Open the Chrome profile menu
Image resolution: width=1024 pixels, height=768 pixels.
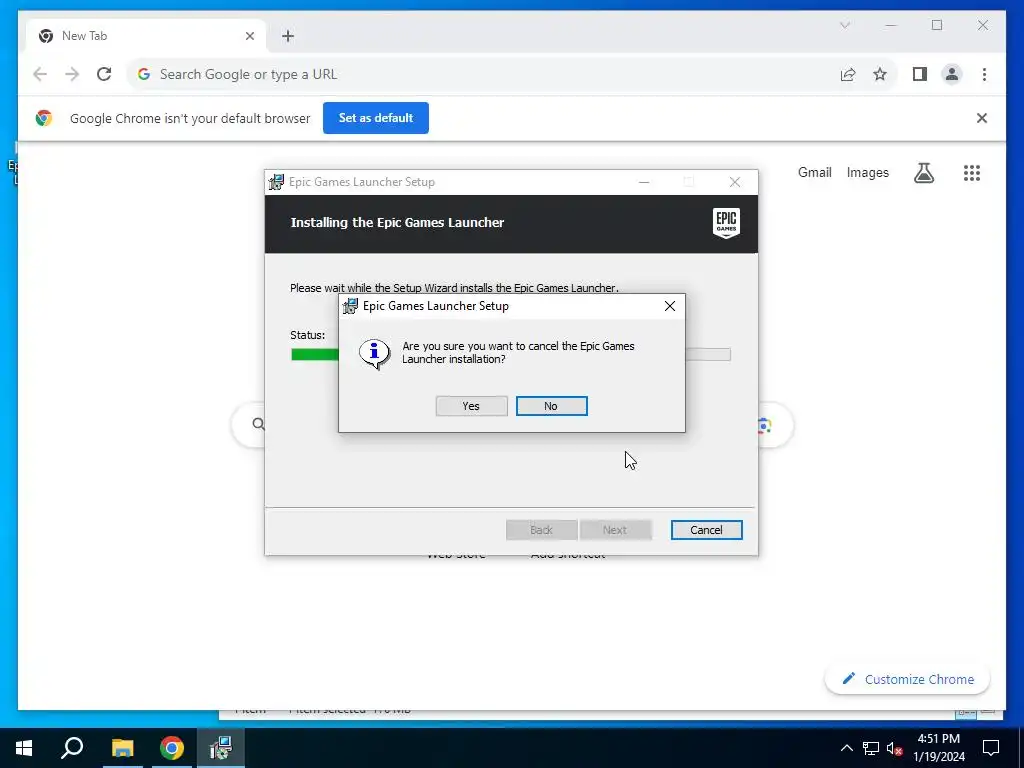click(x=952, y=74)
